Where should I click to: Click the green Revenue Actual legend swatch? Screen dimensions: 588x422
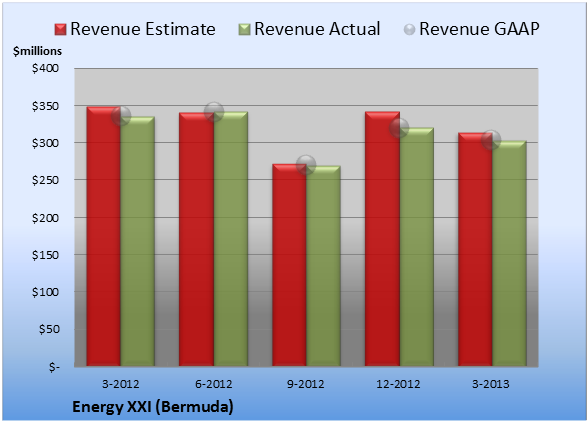coord(244,30)
